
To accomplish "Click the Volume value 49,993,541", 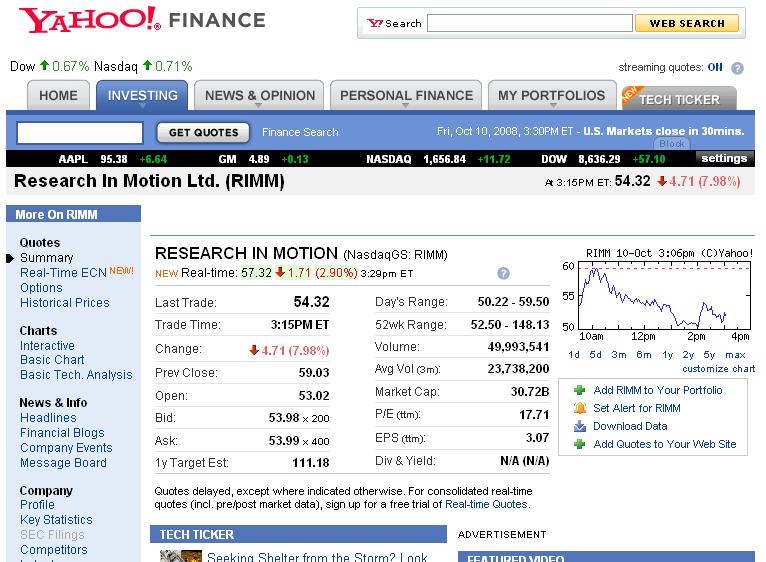I will 518,347.
